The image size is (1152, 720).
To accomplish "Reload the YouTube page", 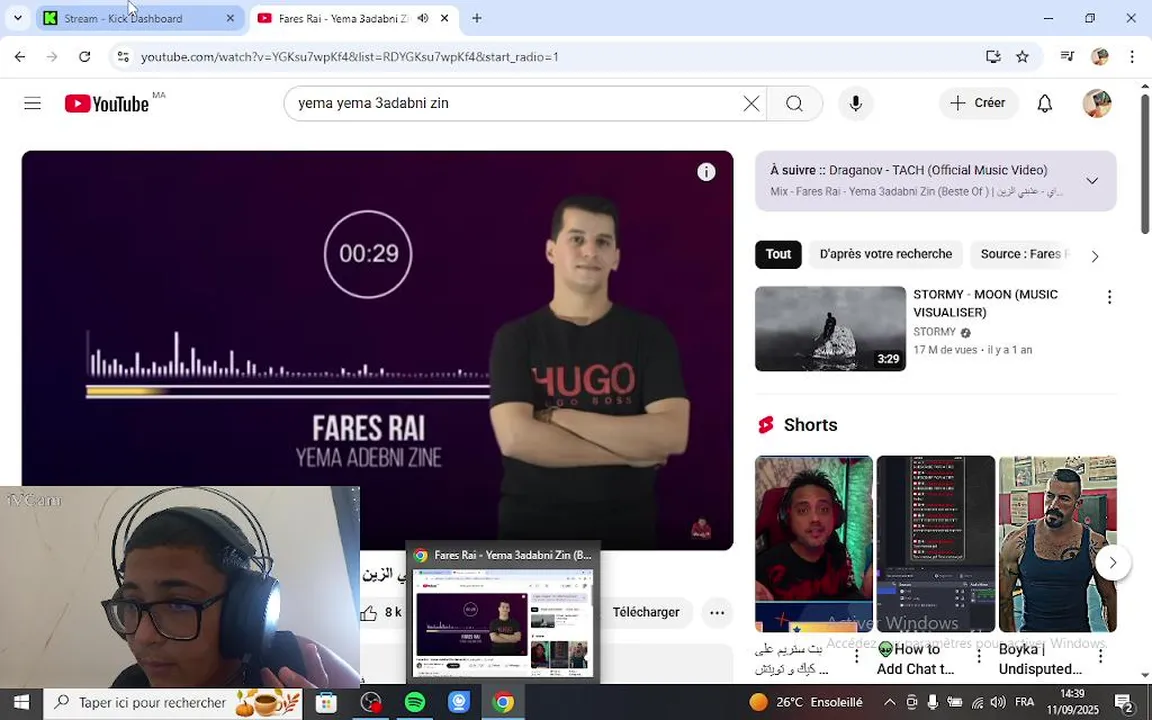I will pos(84,57).
